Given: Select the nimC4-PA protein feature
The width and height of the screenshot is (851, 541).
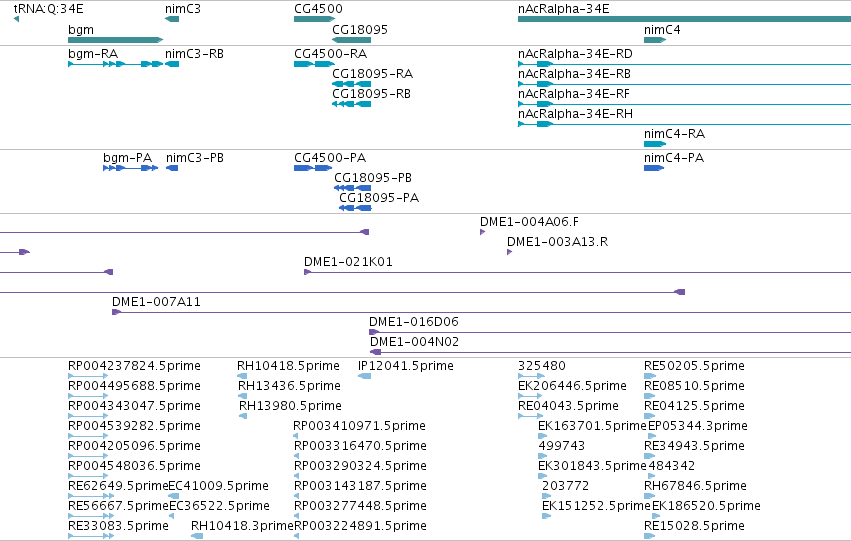Looking at the screenshot, I should [x=654, y=168].
